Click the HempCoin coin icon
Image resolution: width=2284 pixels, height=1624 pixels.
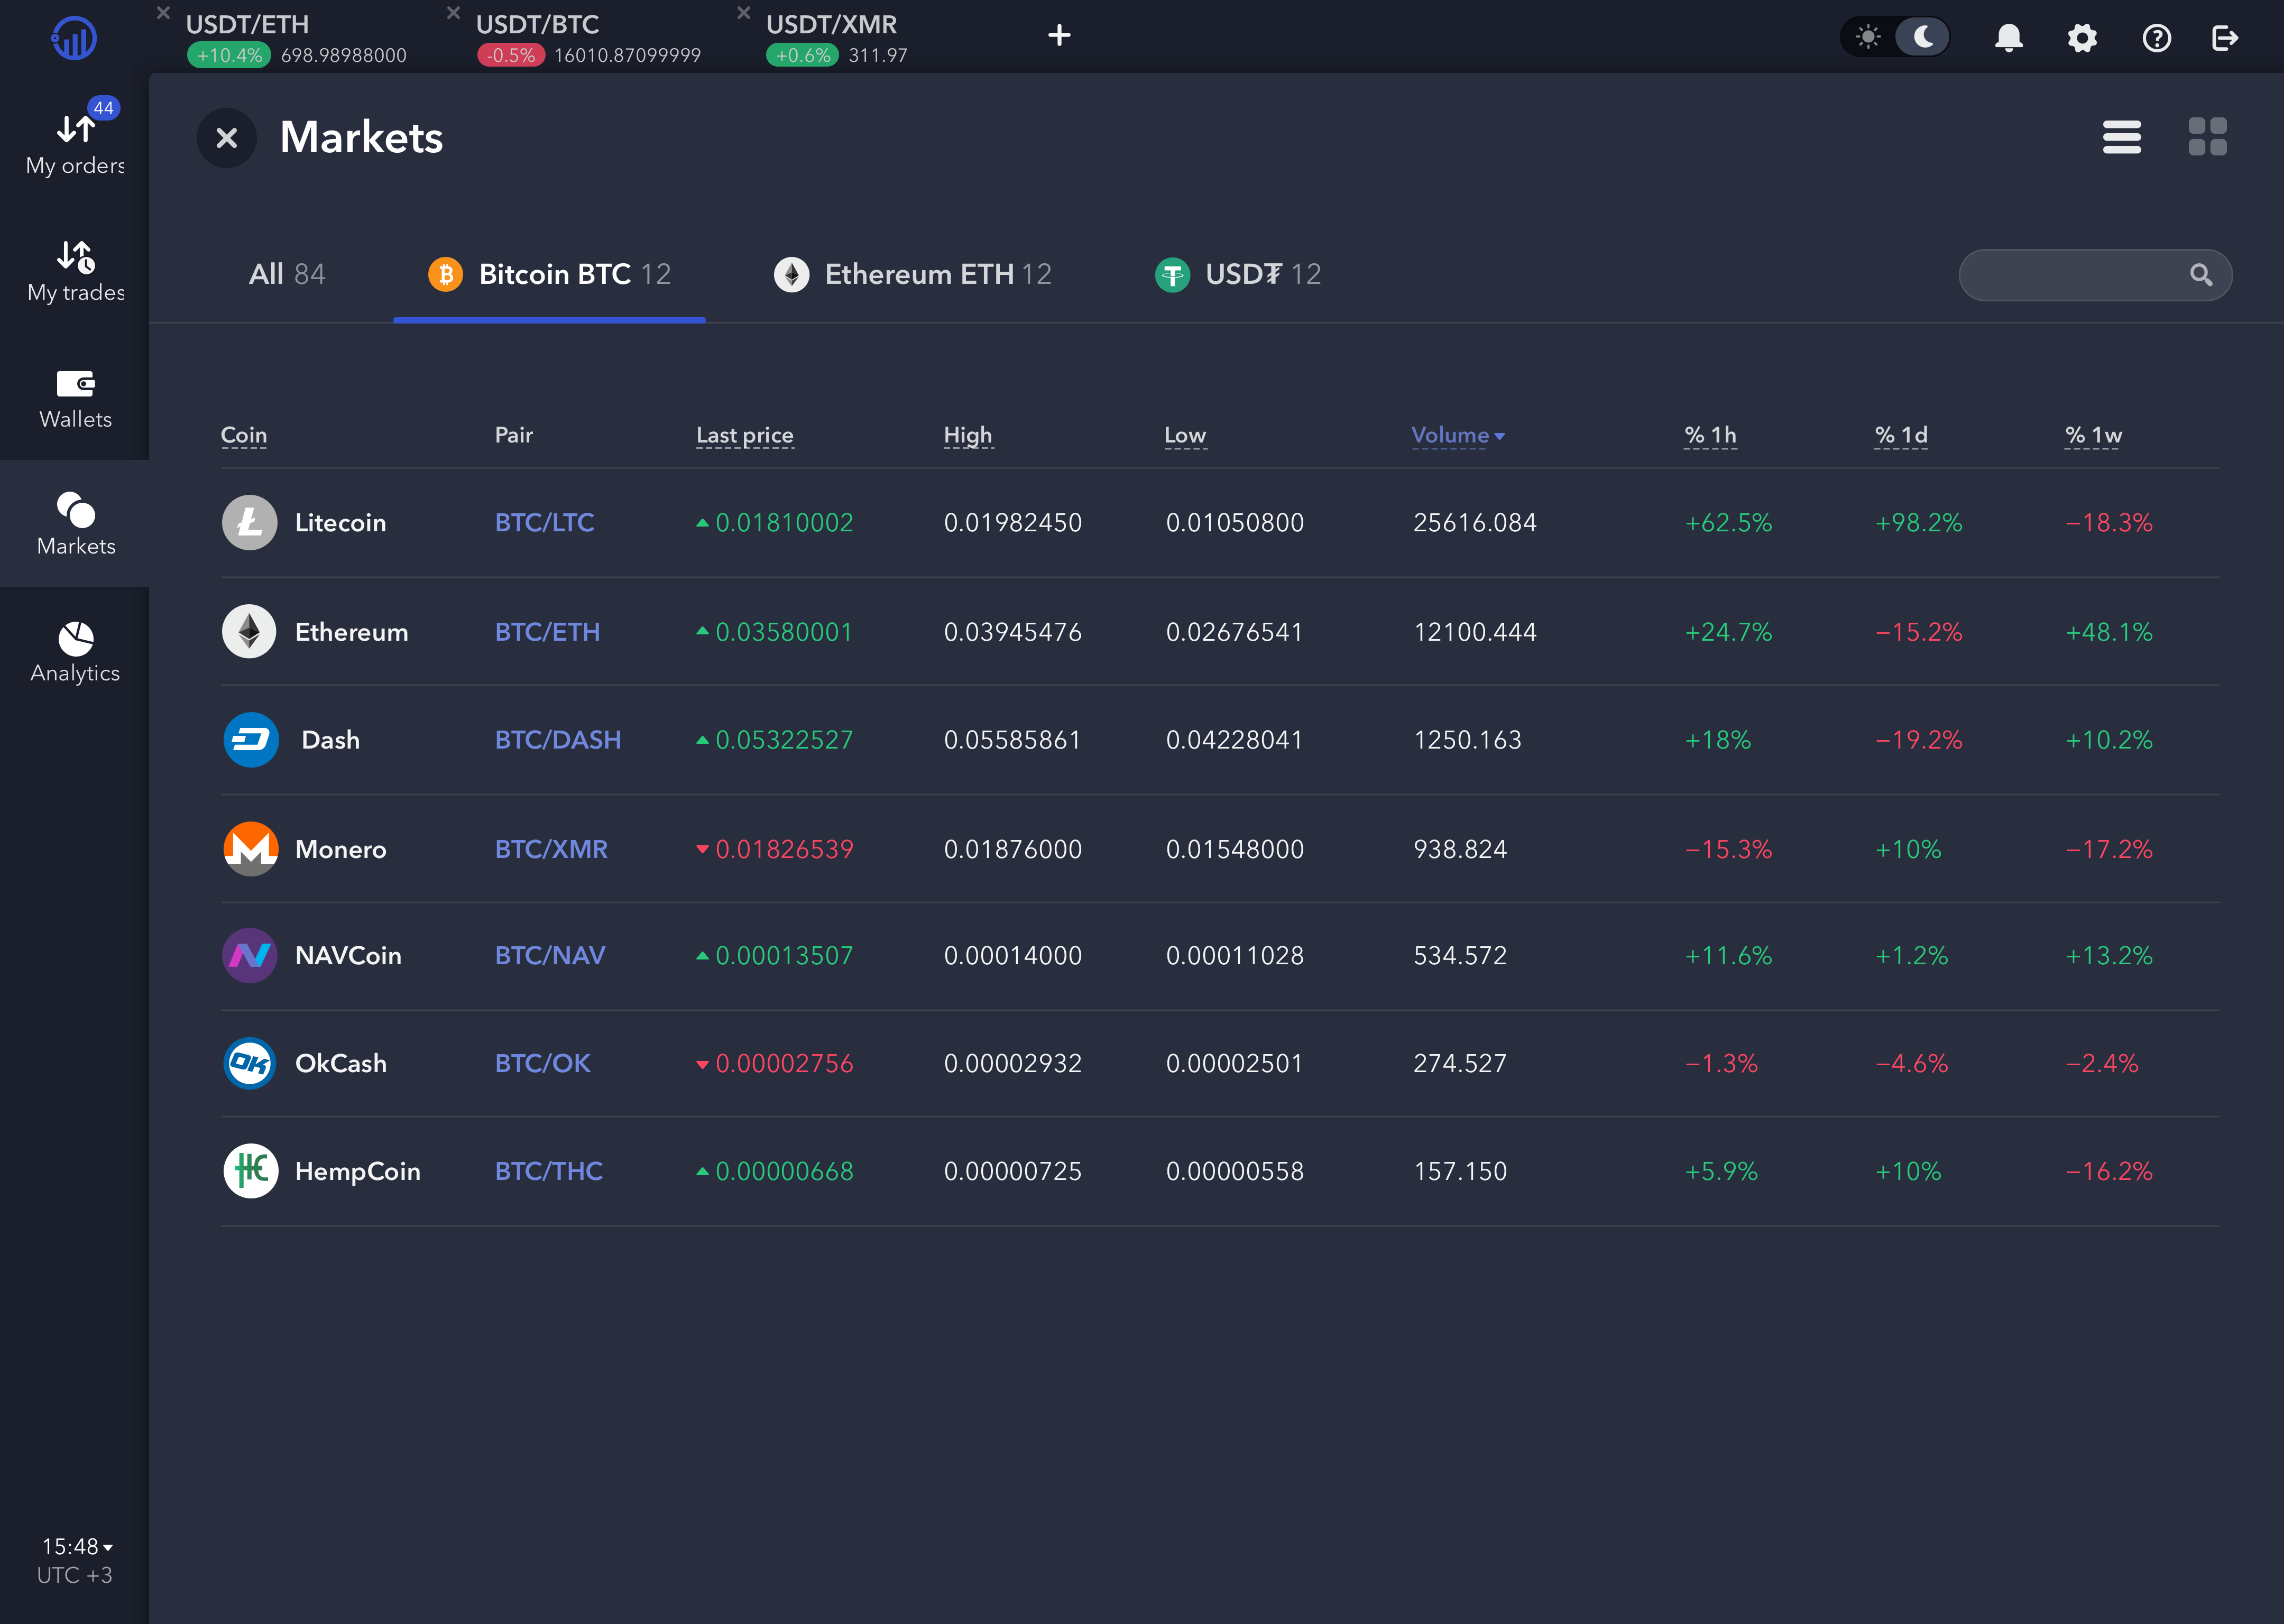pyautogui.click(x=251, y=1171)
